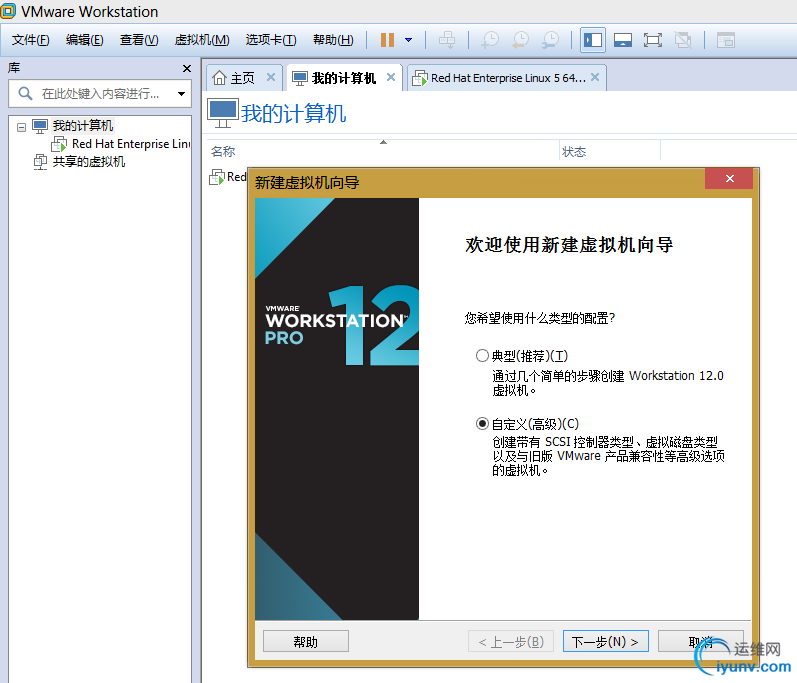Click the VMware Workstation title bar logo
The height and width of the screenshot is (683, 797).
[x=8, y=11]
